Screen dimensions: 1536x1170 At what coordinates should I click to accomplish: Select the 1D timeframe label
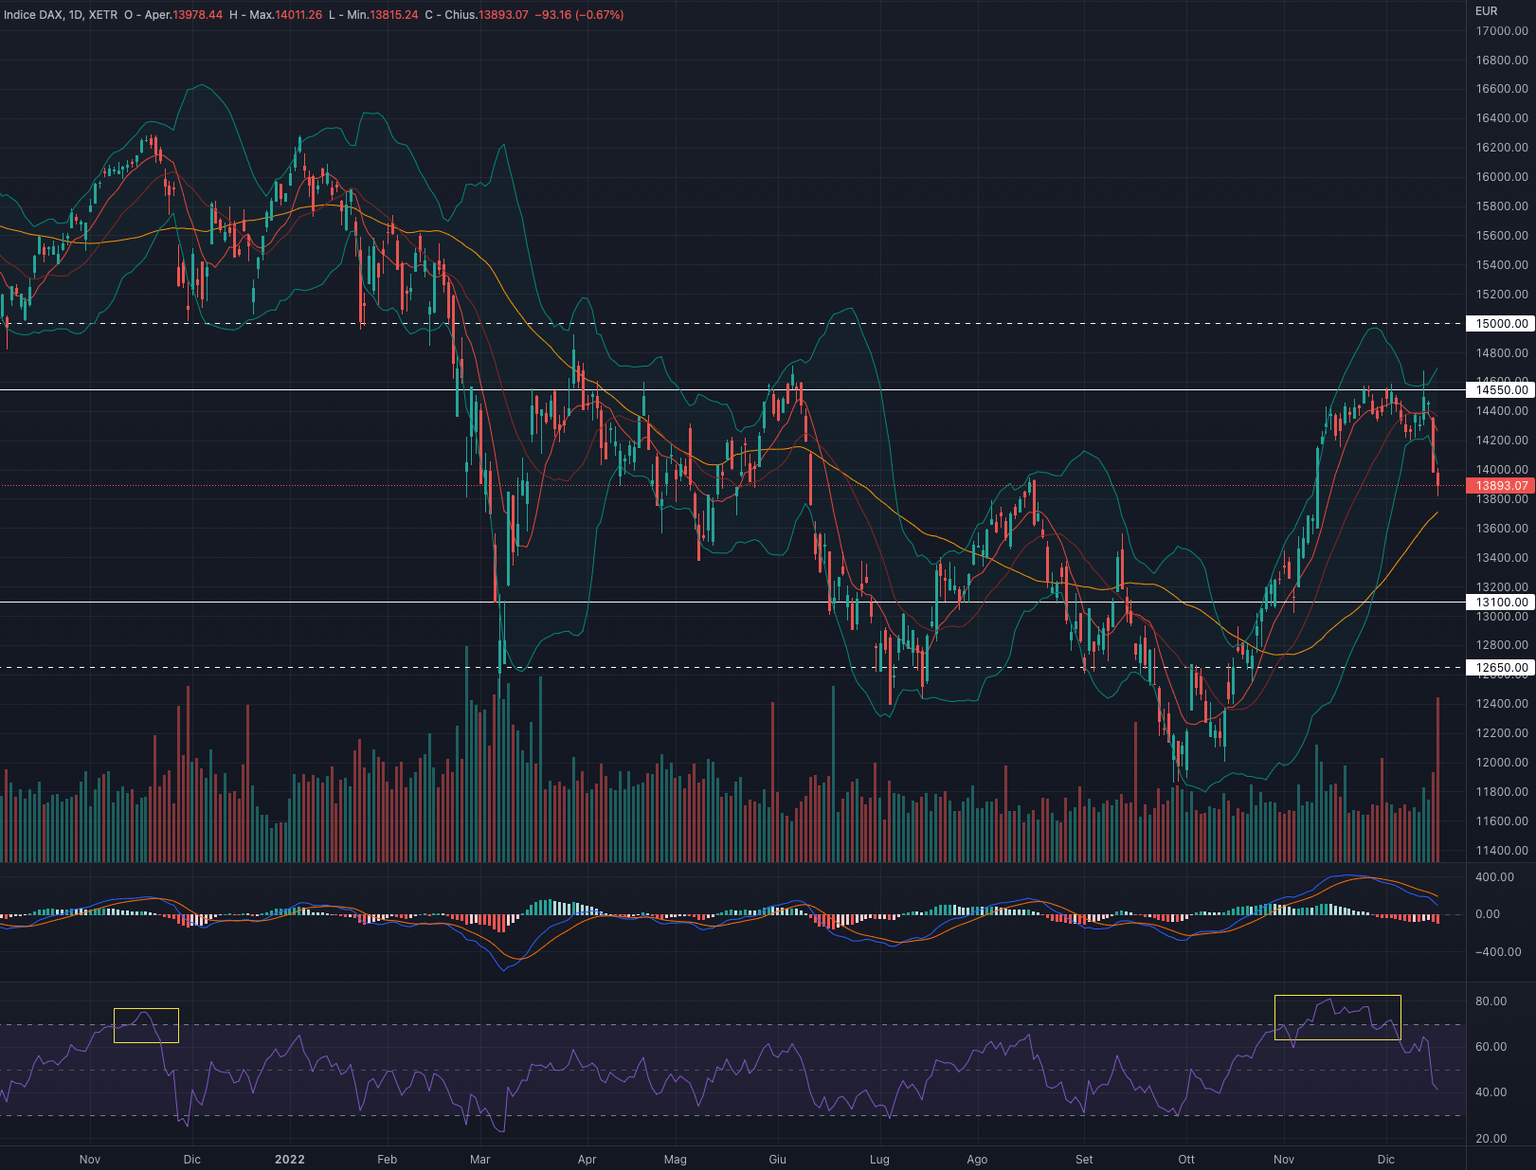tap(74, 15)
